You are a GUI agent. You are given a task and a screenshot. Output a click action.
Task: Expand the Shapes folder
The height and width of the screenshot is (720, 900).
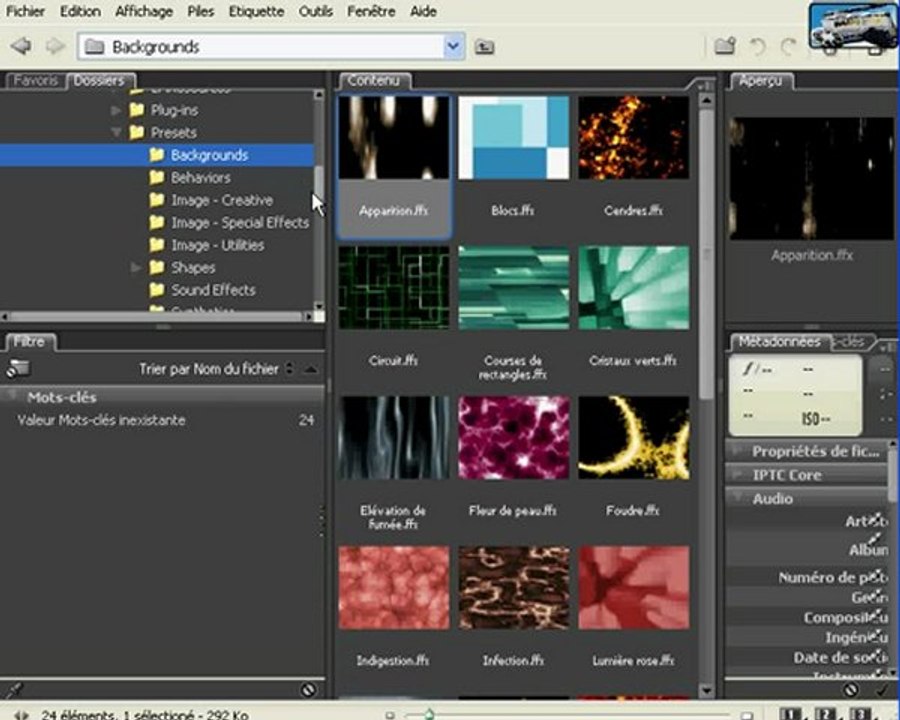point(135,268)
